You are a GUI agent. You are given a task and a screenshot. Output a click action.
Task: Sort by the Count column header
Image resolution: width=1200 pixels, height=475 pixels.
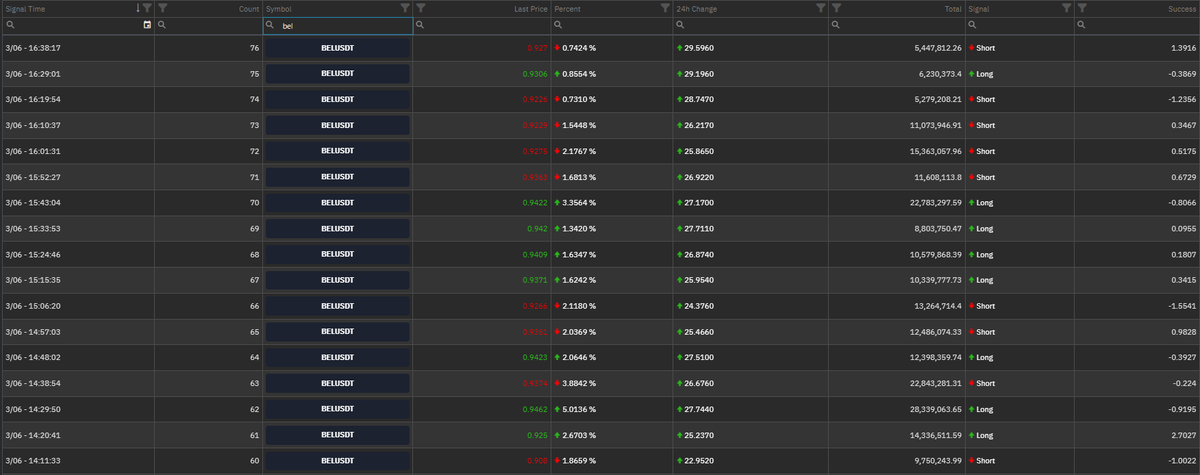[x=249, y=8]
